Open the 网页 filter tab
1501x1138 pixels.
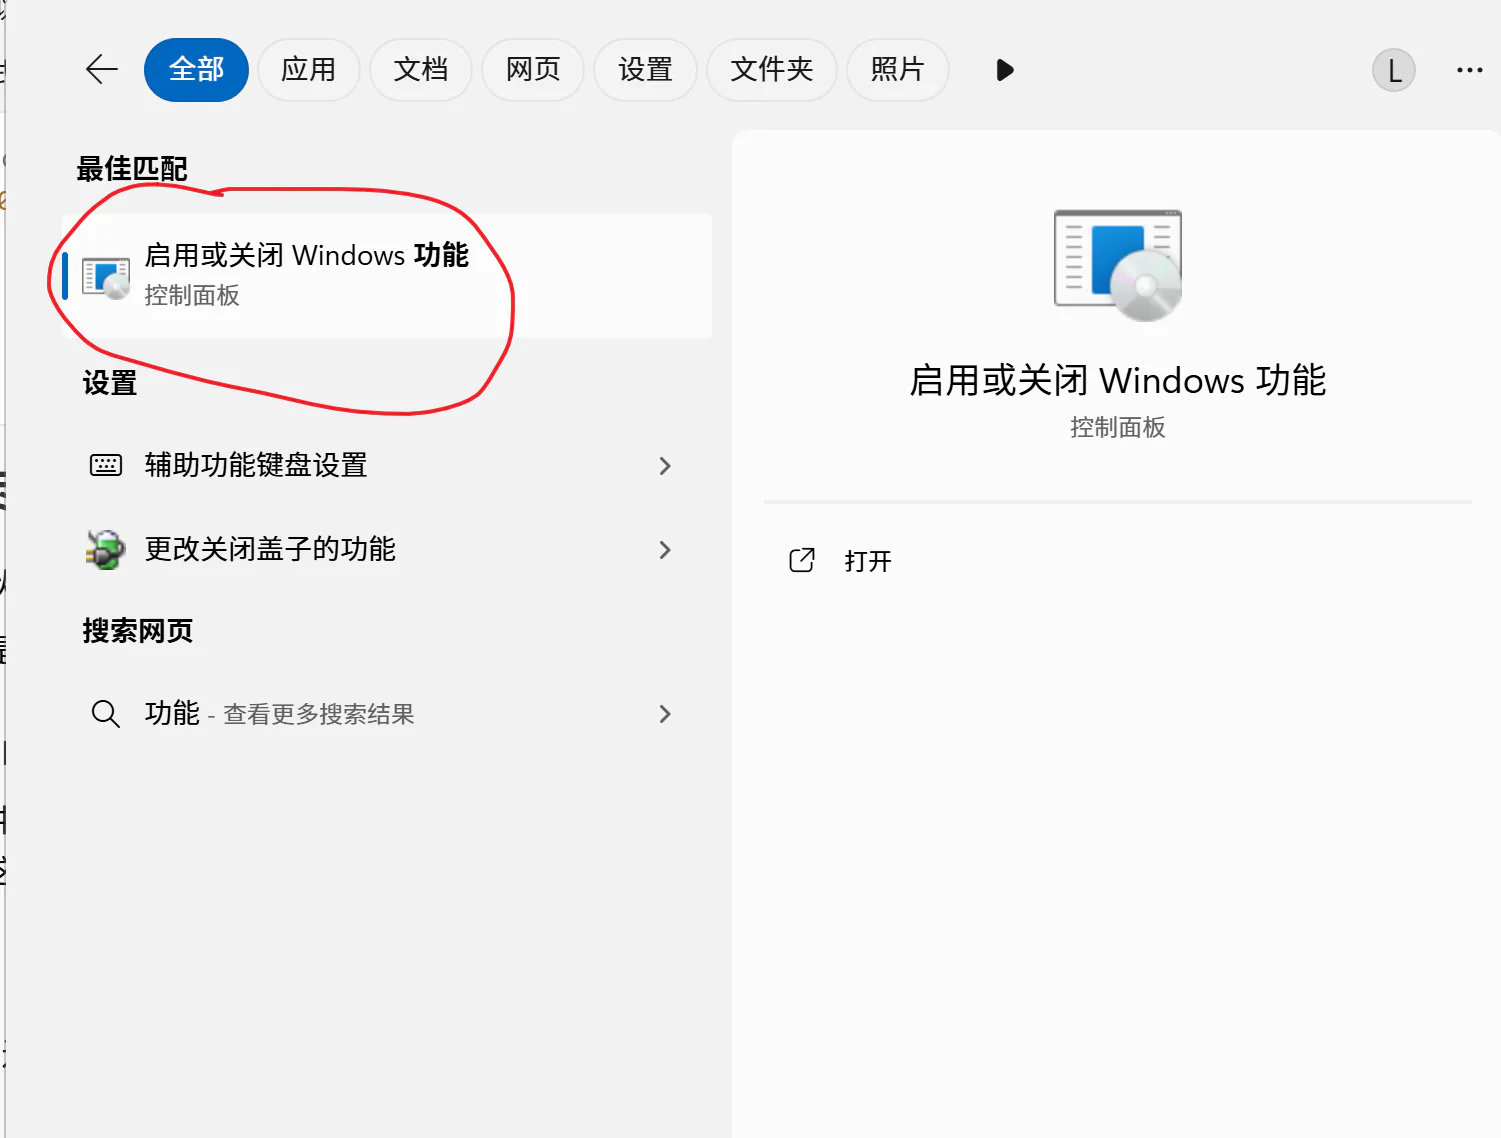532,69
